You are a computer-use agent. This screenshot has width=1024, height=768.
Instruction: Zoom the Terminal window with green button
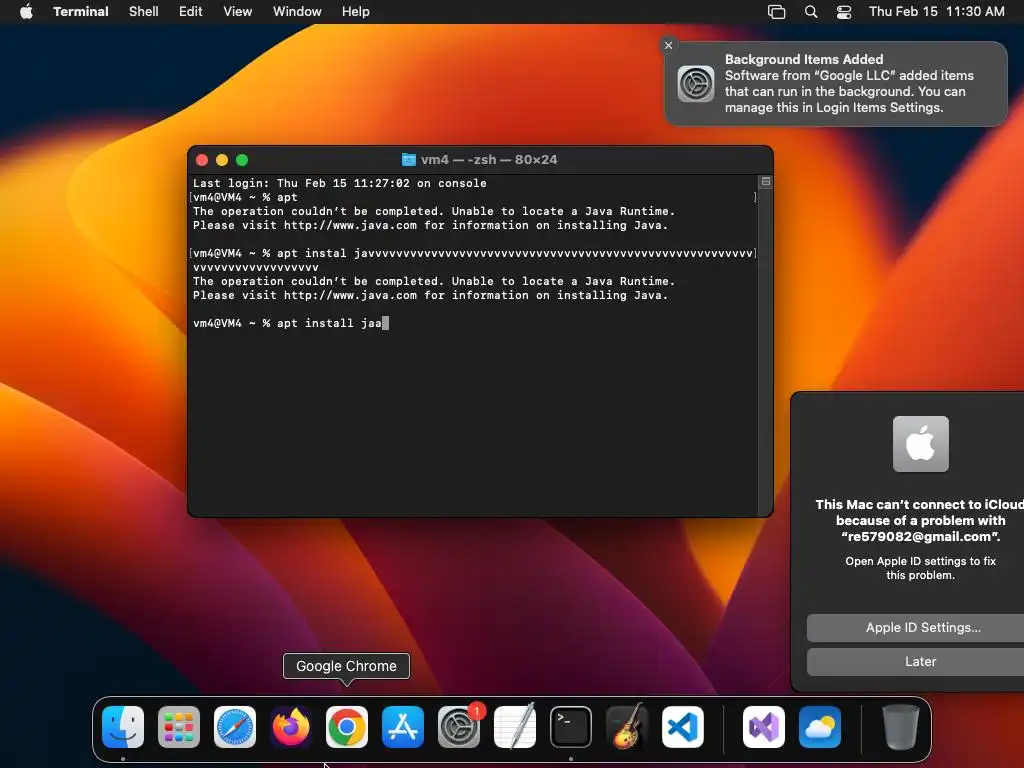(x=242, y=160)
